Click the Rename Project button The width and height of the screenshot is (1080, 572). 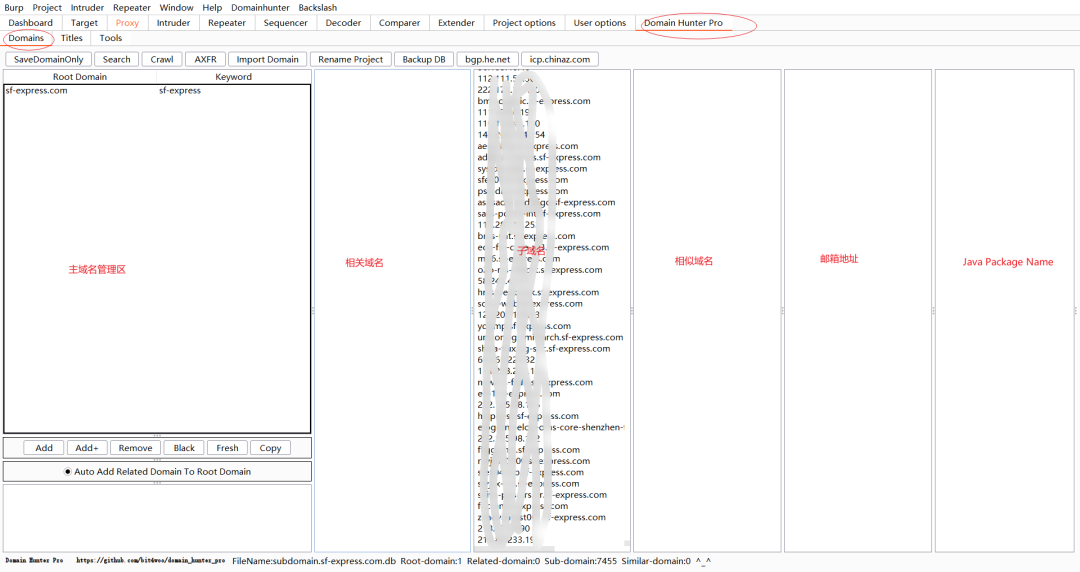[351, 59]
